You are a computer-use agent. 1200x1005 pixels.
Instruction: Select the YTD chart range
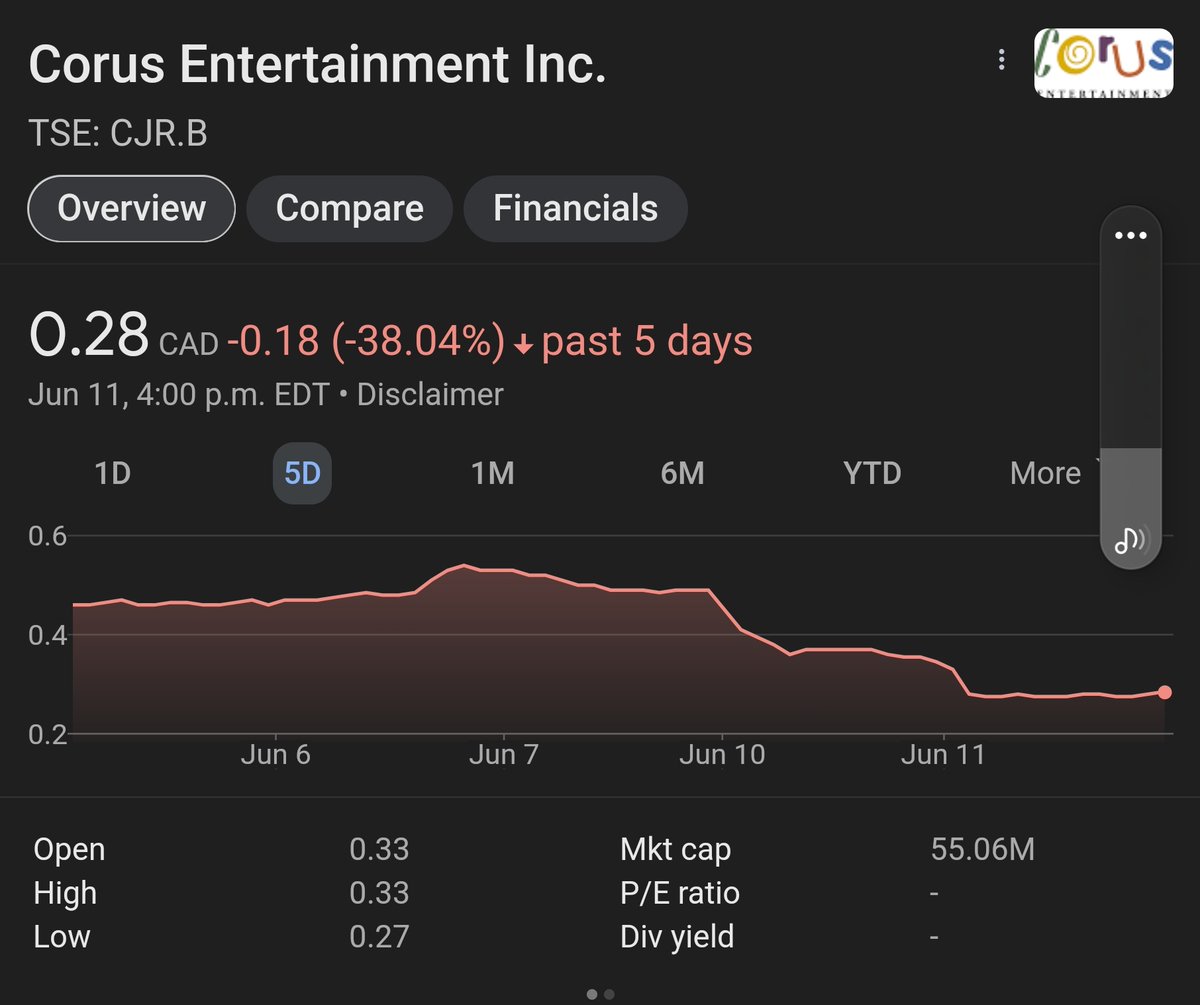pos(873,473)
